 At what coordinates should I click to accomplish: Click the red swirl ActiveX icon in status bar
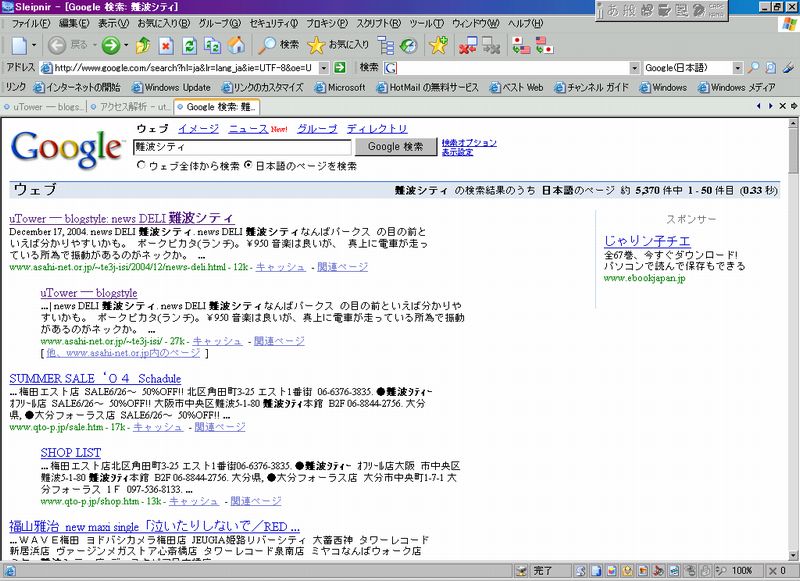tap(659, 571)
